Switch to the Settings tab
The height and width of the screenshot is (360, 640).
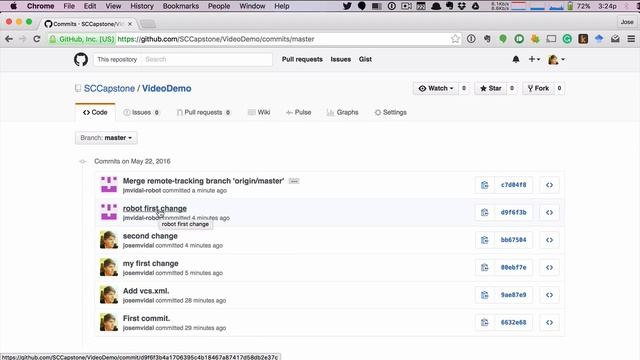[x=391, y=112]
